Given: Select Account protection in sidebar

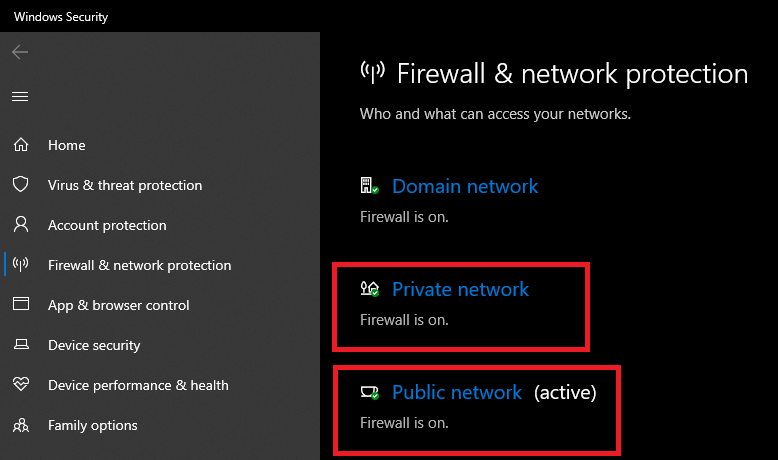Looking at the screenshot, I should coord(107,225).
